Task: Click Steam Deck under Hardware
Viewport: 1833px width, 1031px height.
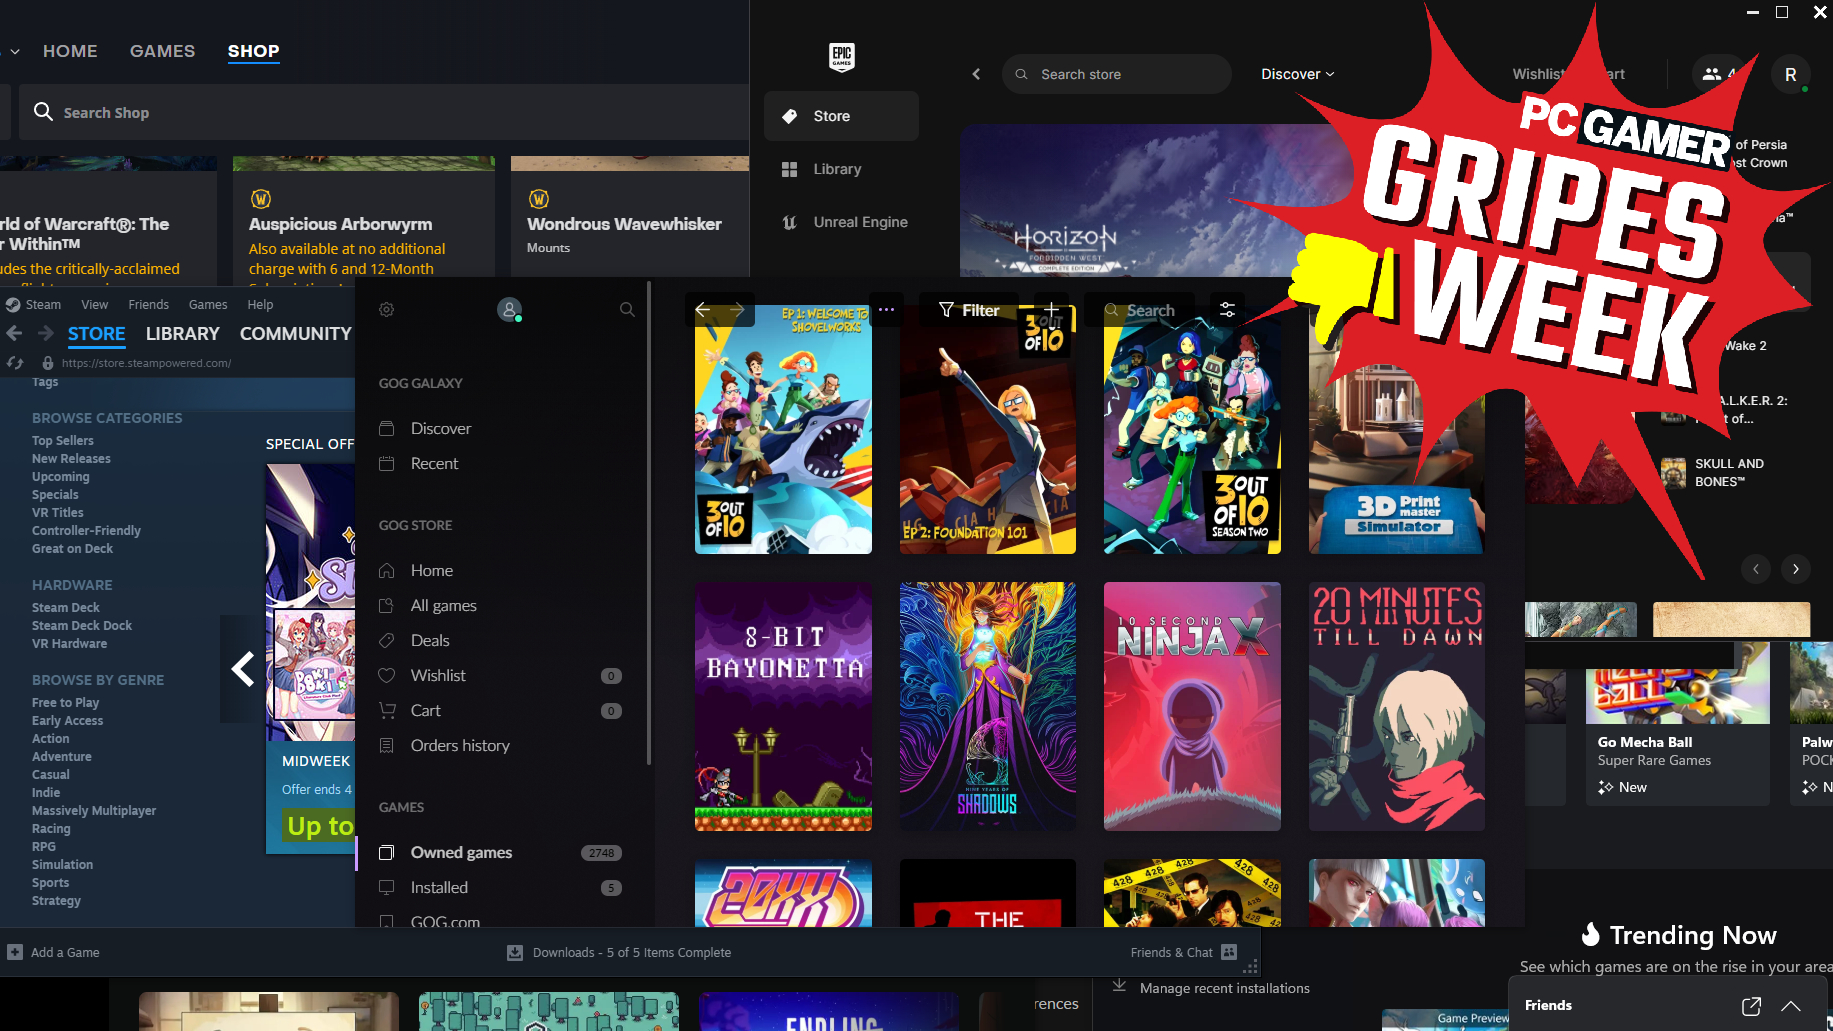Action: pyautogui.click(x=66, y=608)
